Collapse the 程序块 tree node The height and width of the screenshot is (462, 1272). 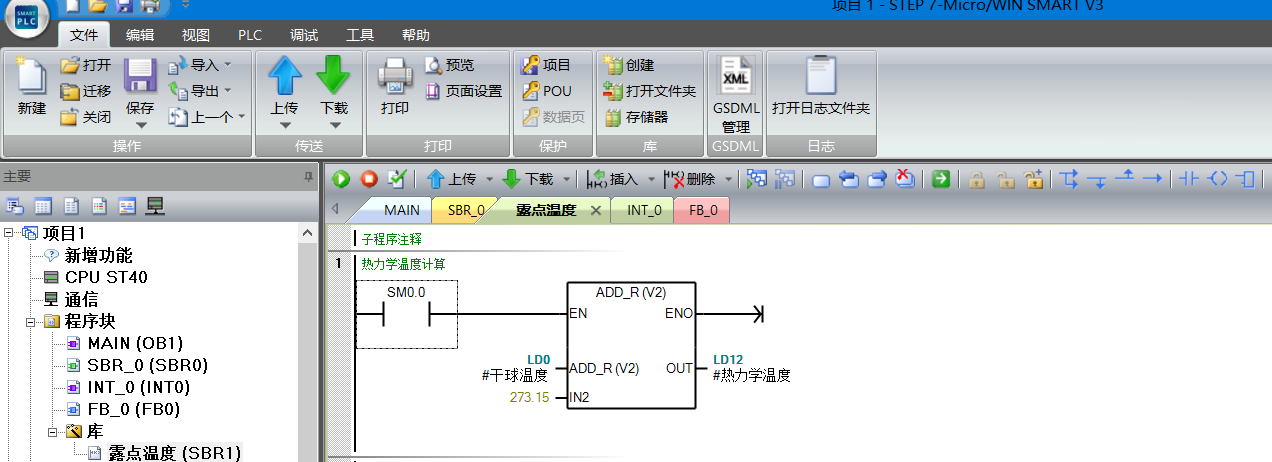coord(32,321)
